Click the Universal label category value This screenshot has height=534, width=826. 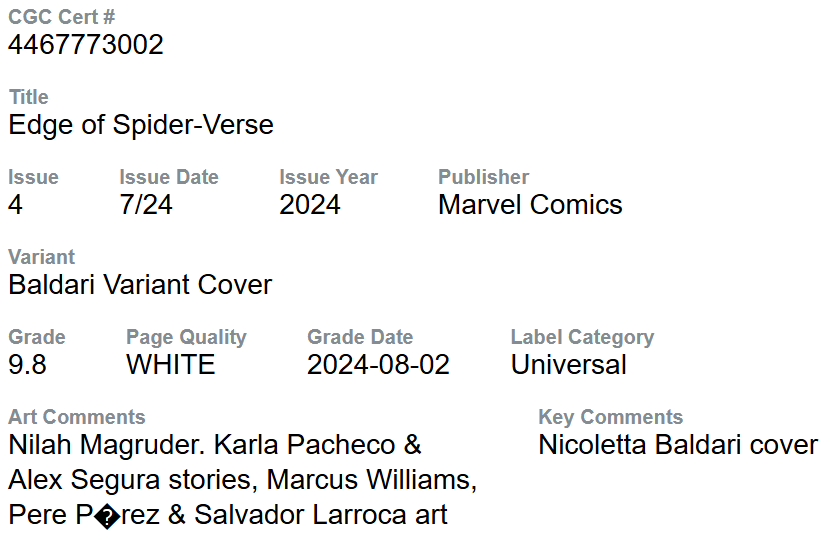[x=569, y=365]
